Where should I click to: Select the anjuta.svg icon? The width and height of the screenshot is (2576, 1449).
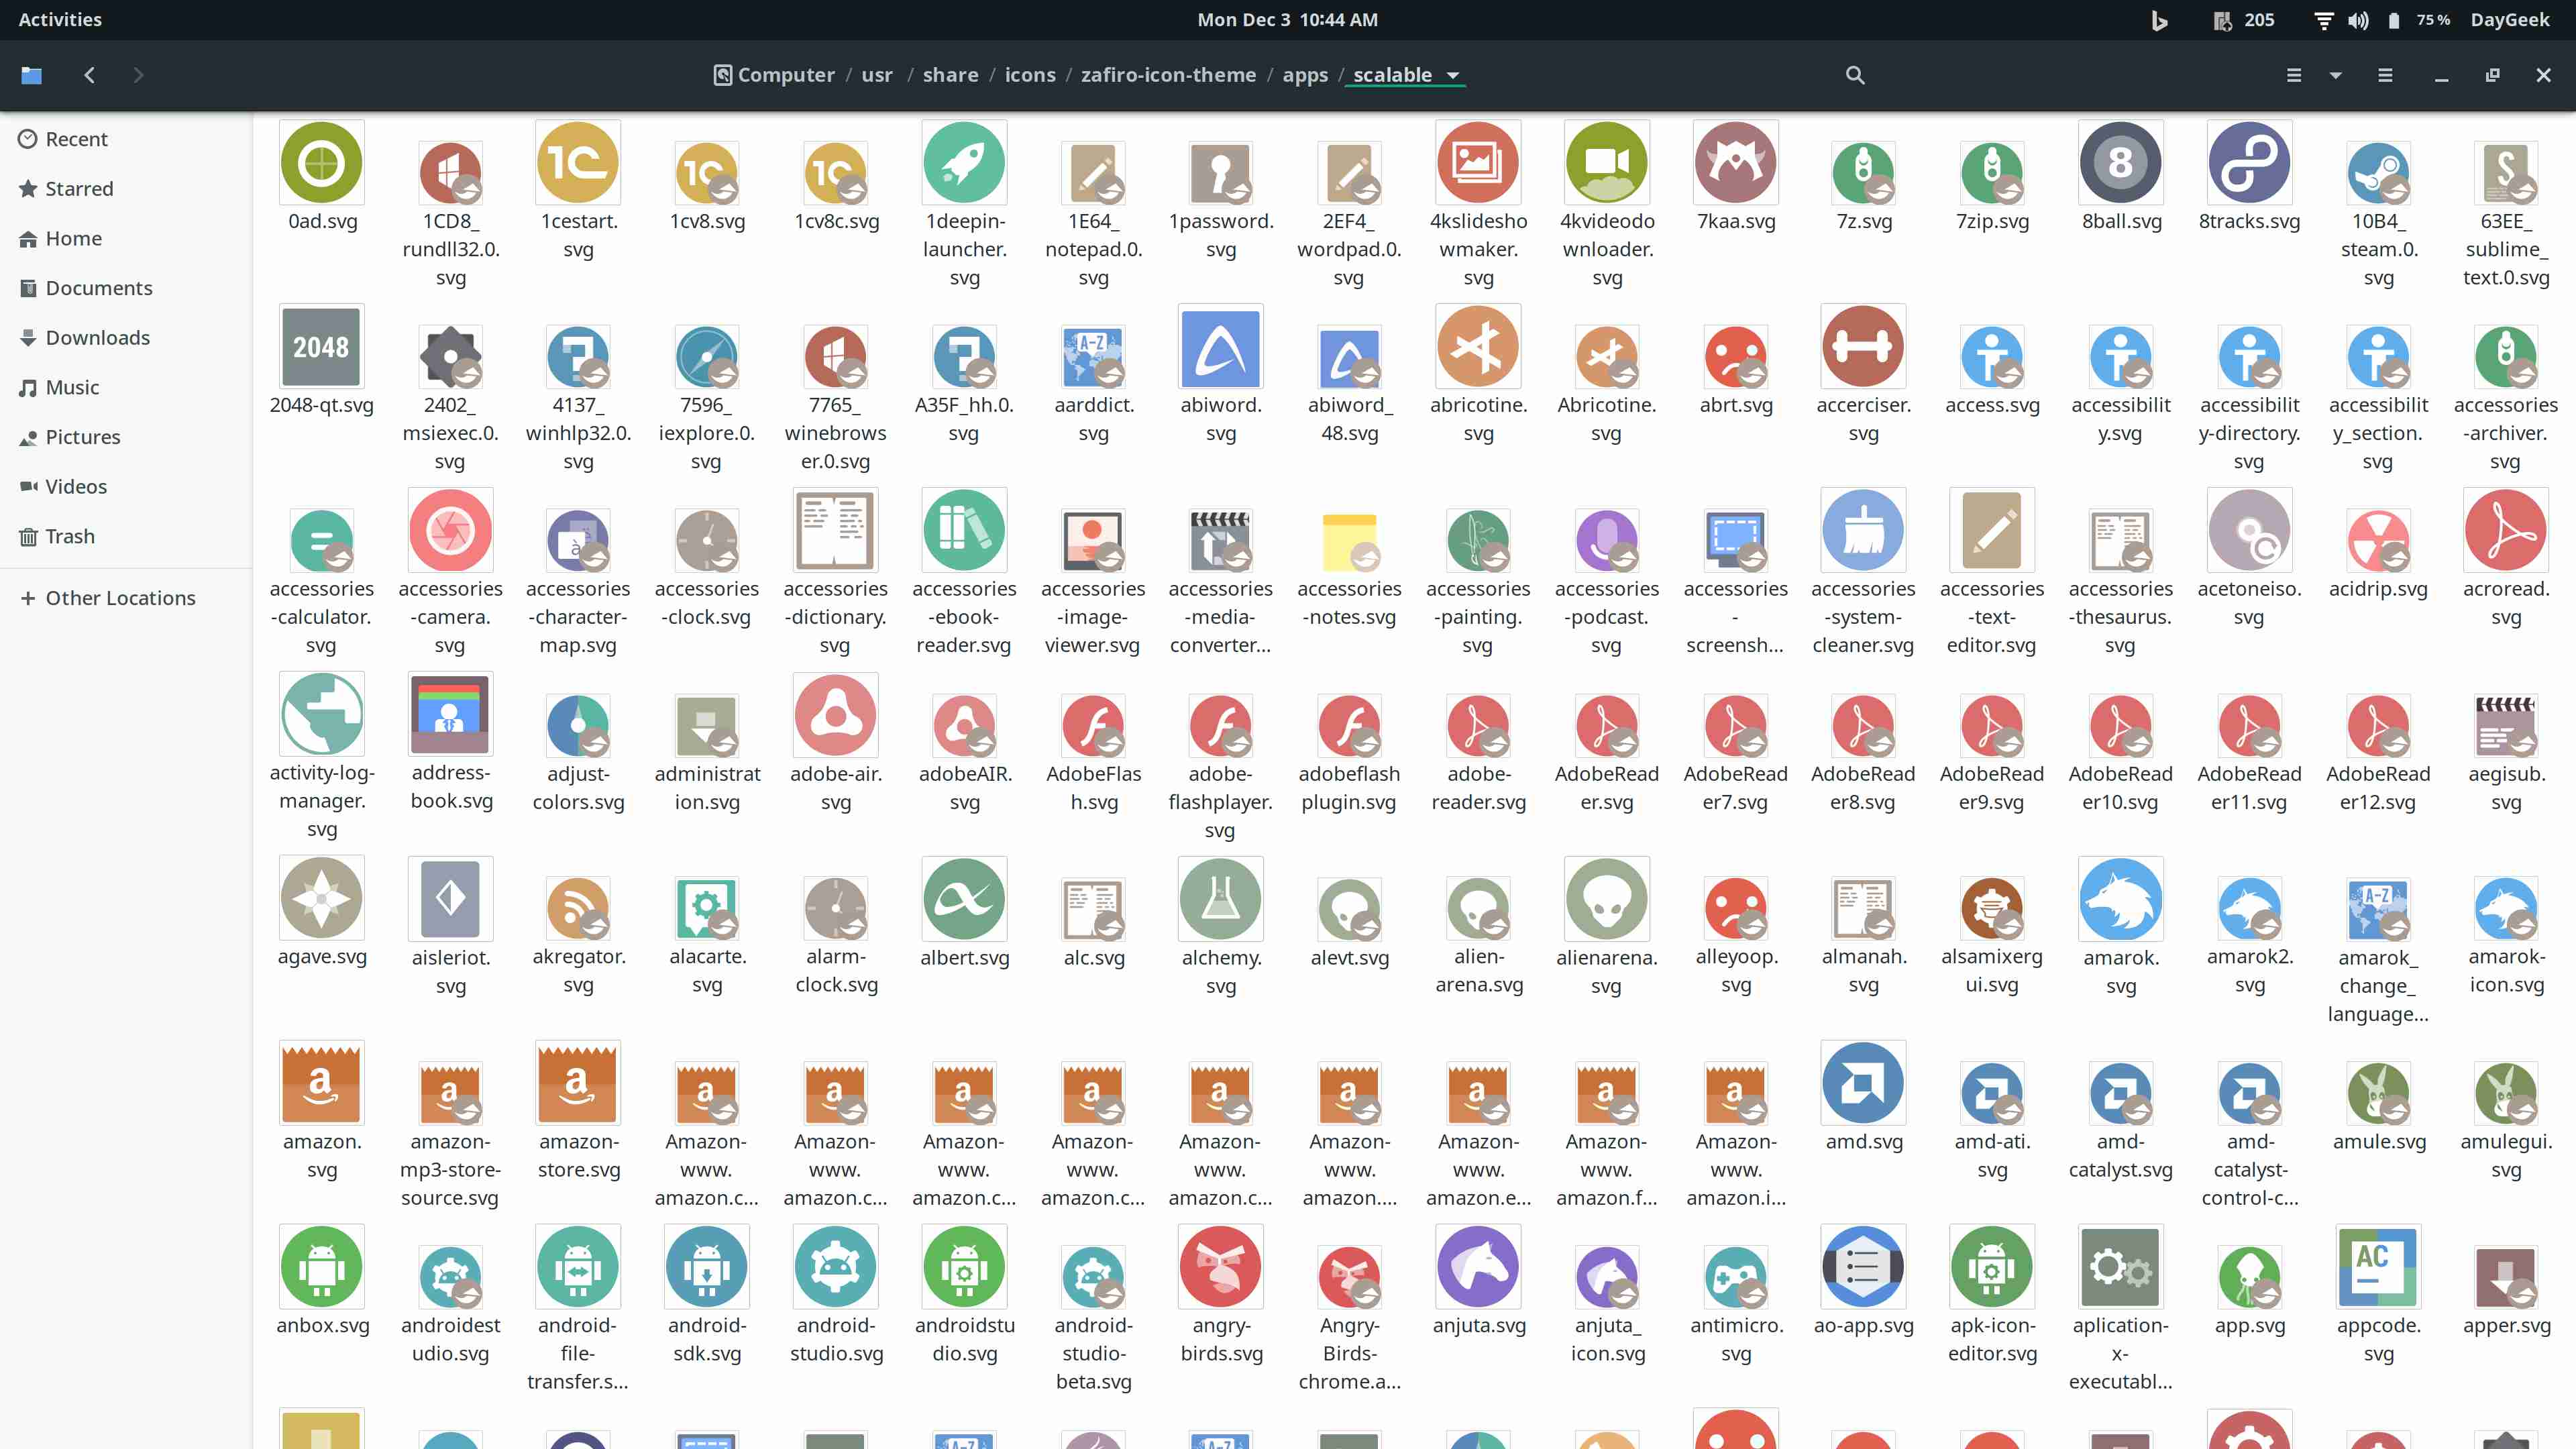pos(1478,1267)
